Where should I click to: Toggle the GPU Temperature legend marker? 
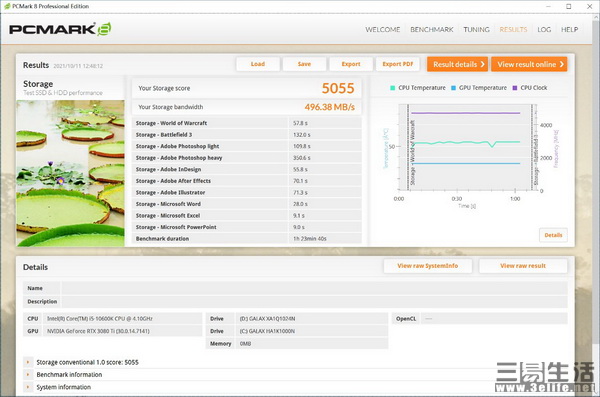coord(453,88)
